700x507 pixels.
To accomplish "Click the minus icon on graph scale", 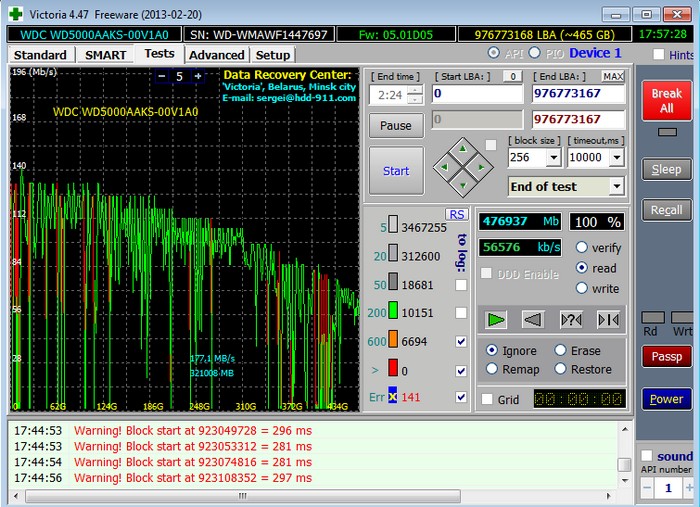I will tap(162, 77).
